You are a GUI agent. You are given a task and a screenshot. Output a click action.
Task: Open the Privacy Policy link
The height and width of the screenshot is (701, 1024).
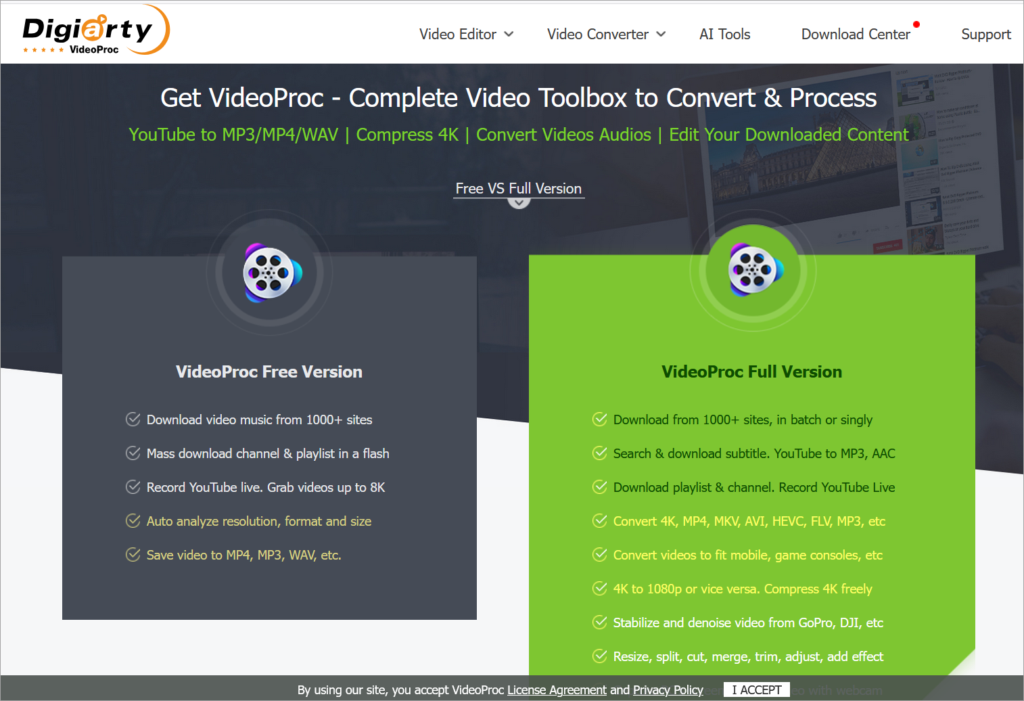coord(668,690)
